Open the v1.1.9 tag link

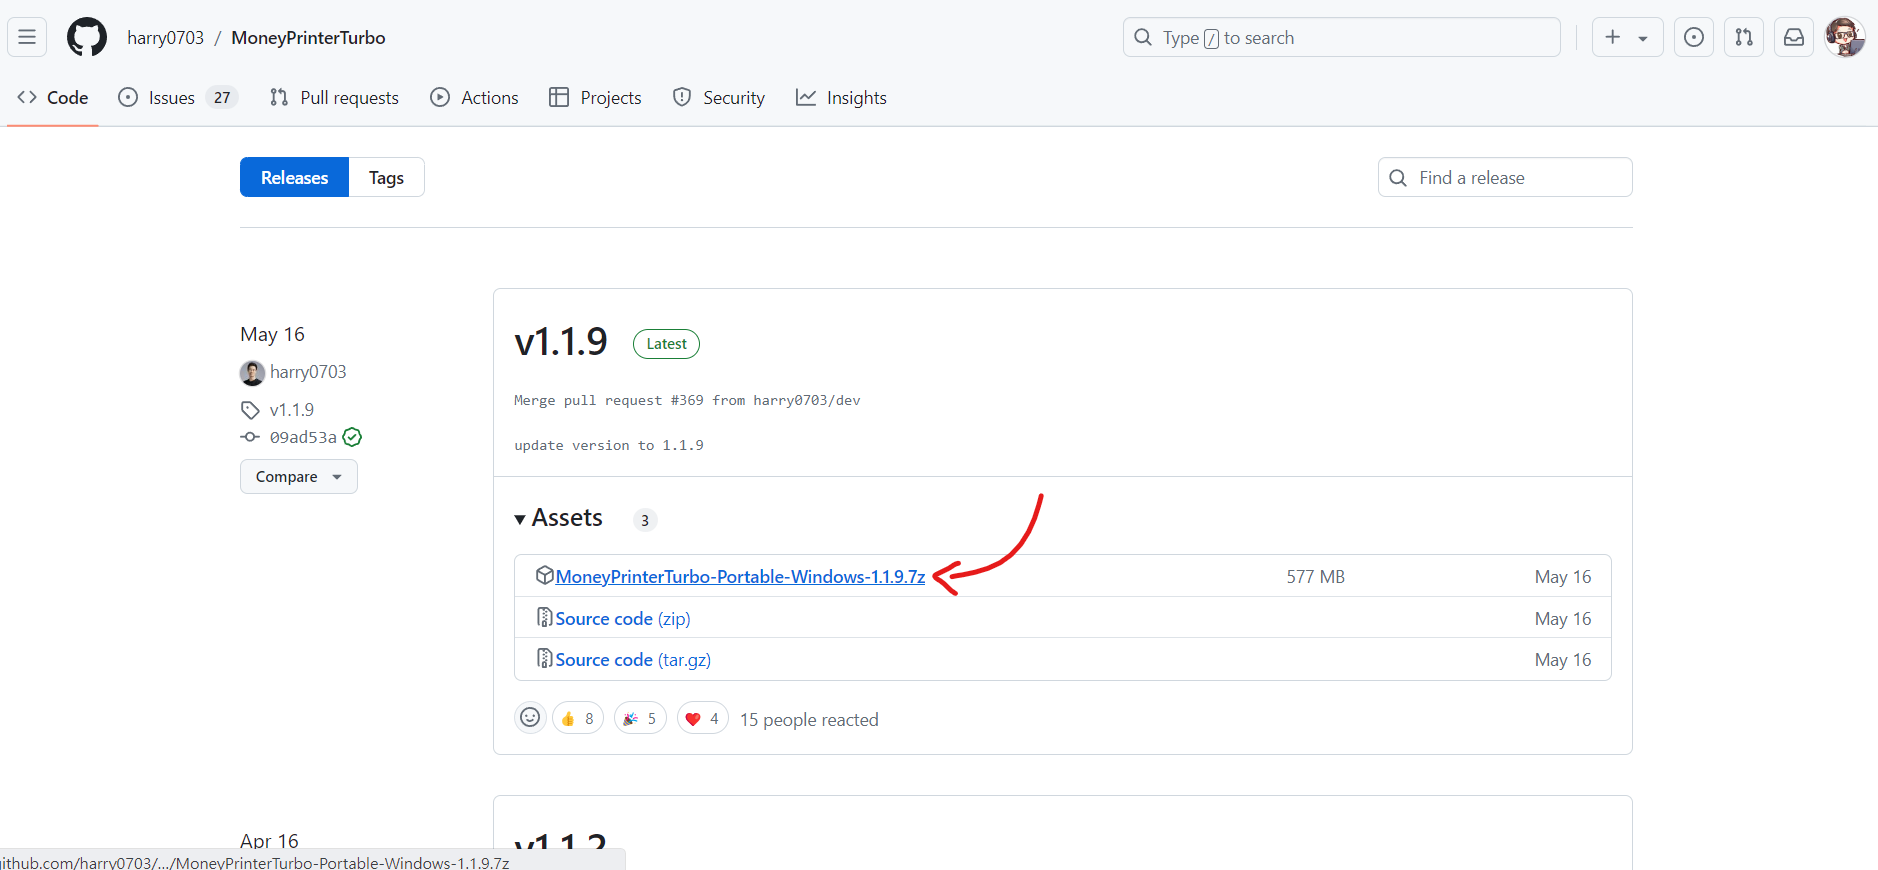[x=292, y=410]
